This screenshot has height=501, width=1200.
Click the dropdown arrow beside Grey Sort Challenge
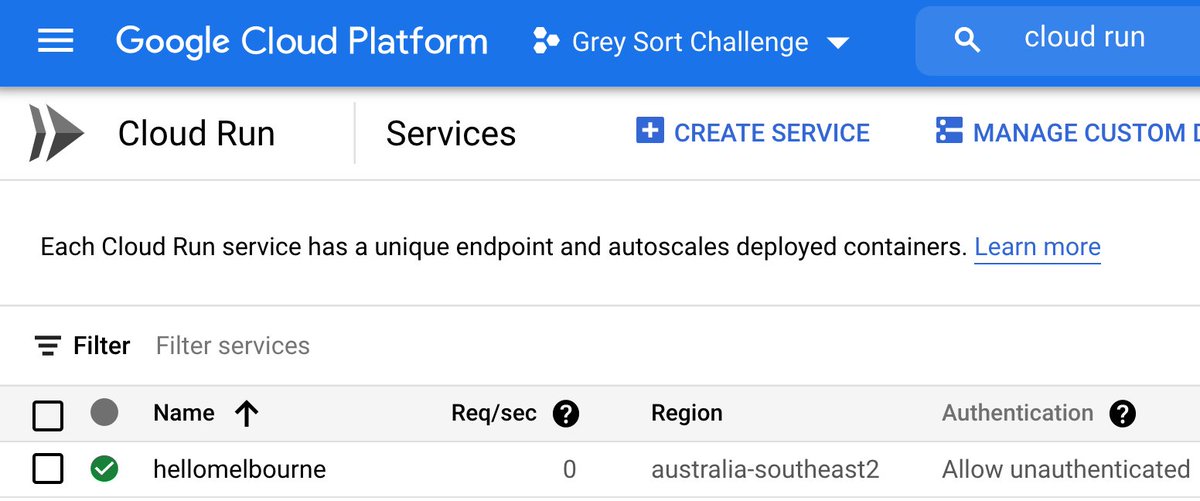click(838, 44)
